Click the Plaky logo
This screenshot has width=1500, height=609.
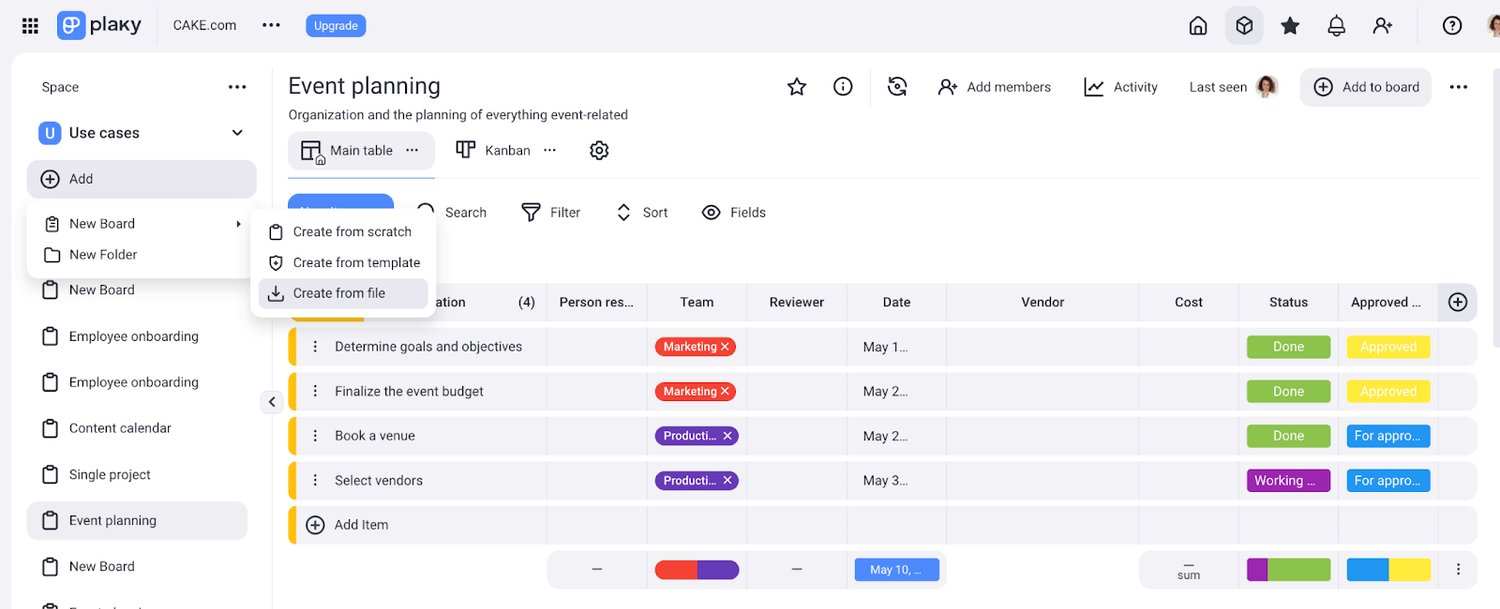(99, 25)
